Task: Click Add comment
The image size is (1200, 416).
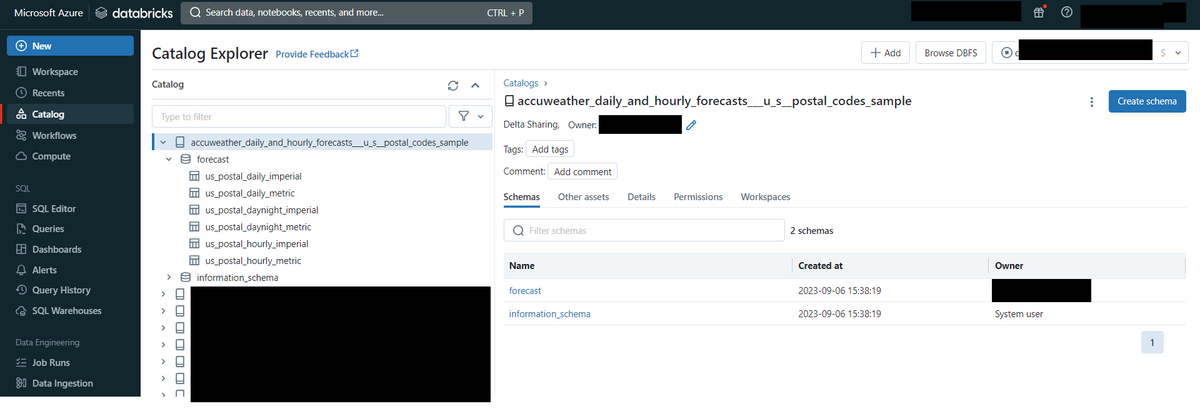Action: point(581,172)
